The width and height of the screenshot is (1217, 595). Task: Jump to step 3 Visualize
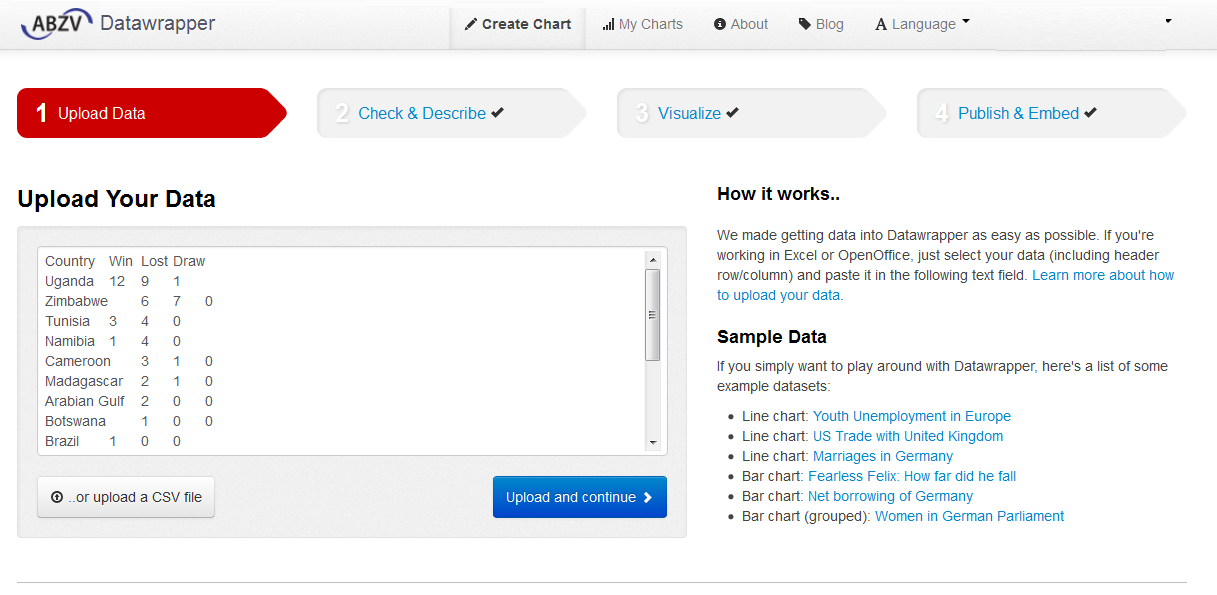(x=750, y=113)
